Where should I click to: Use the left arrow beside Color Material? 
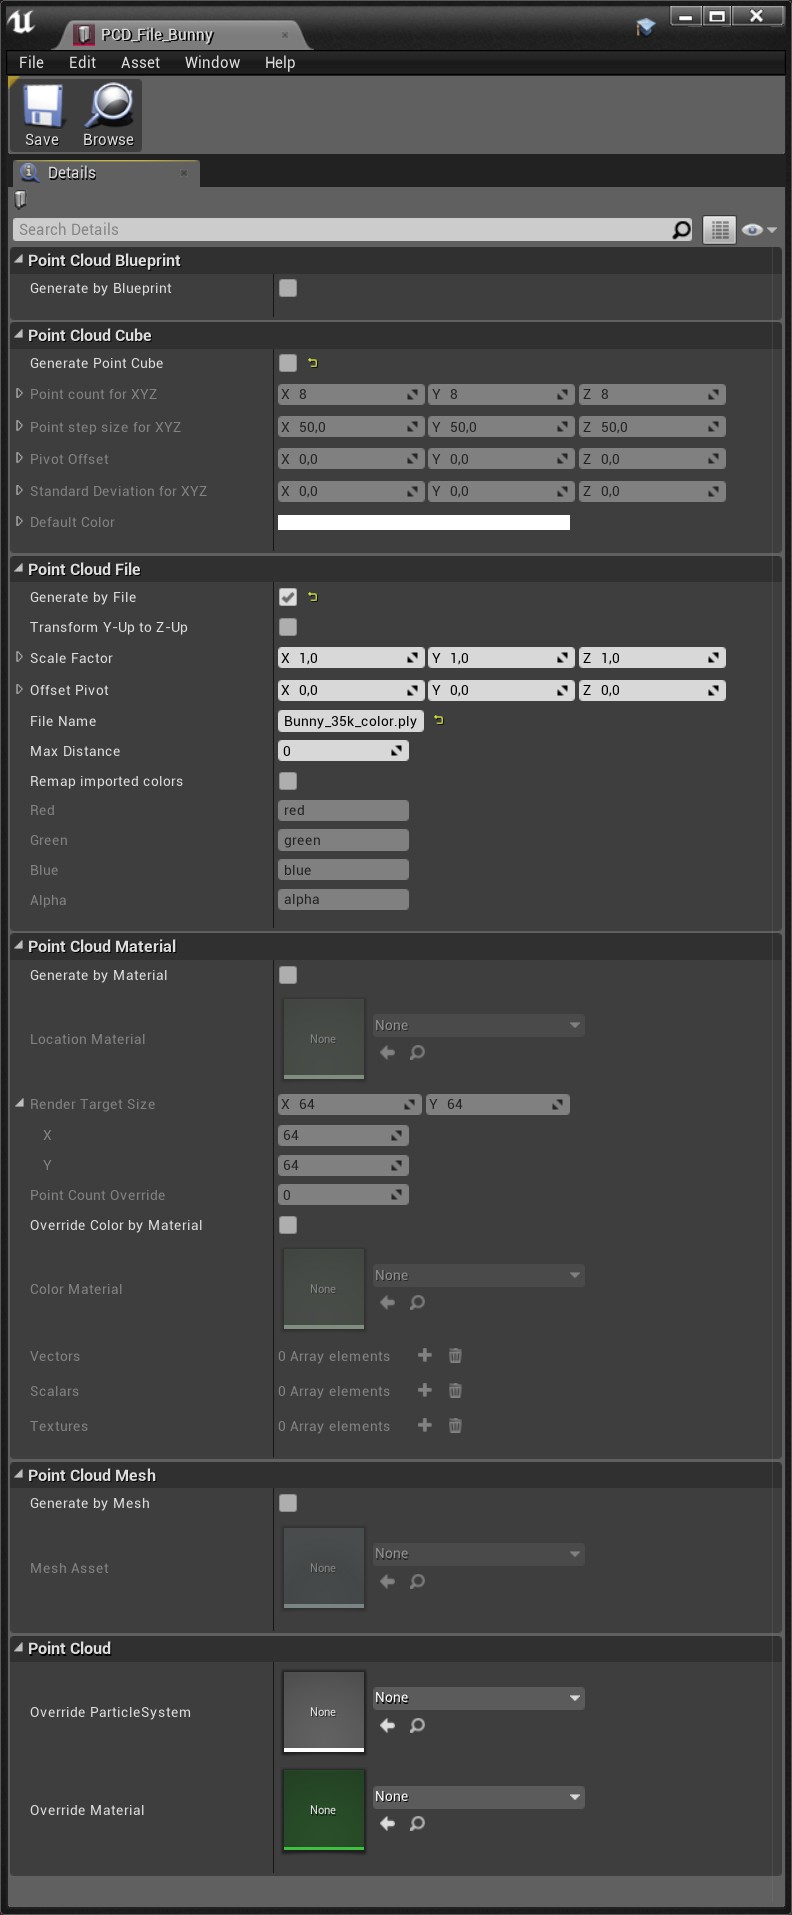click(387, 1303)
